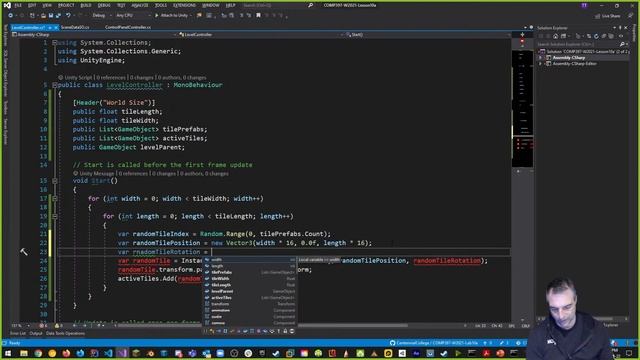Open the Output tab

tap(36, 333)
